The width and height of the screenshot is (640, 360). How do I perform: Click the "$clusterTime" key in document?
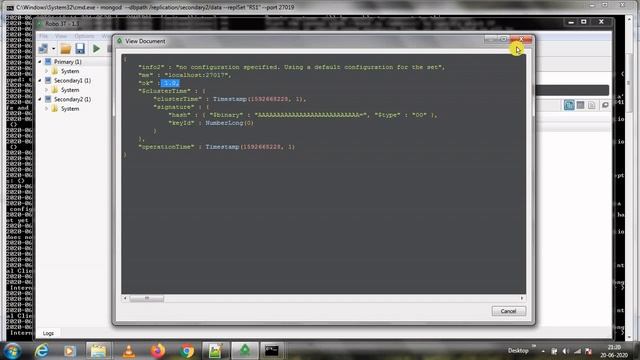point(164,91)
